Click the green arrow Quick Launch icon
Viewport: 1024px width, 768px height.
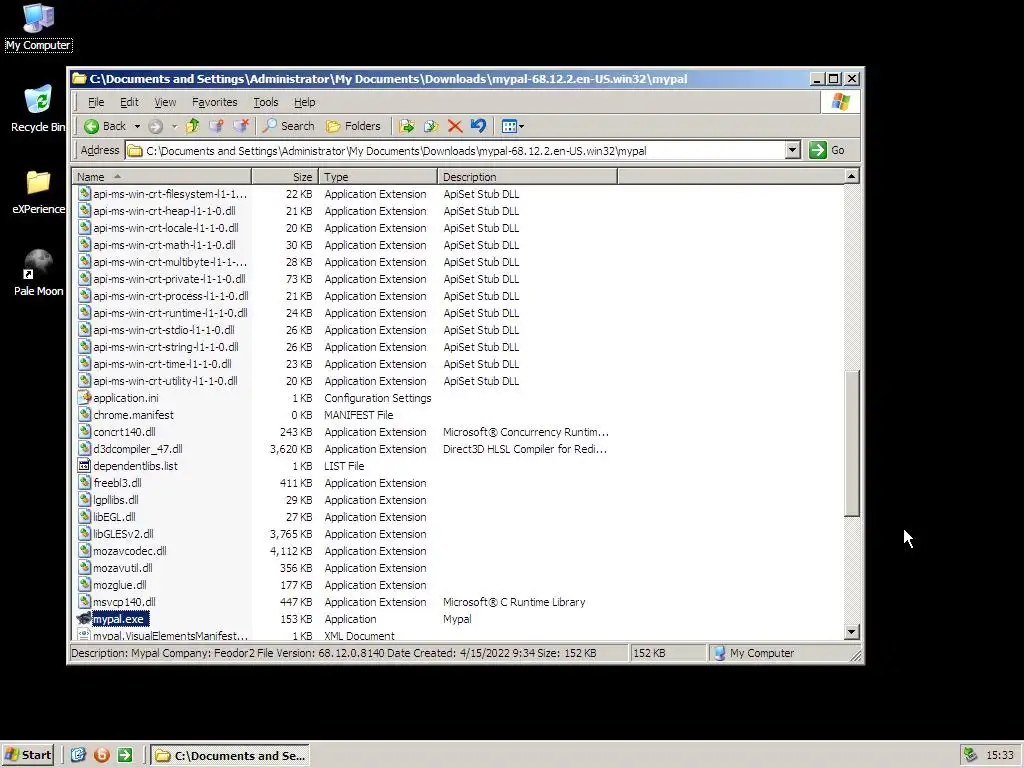[125, 755]
